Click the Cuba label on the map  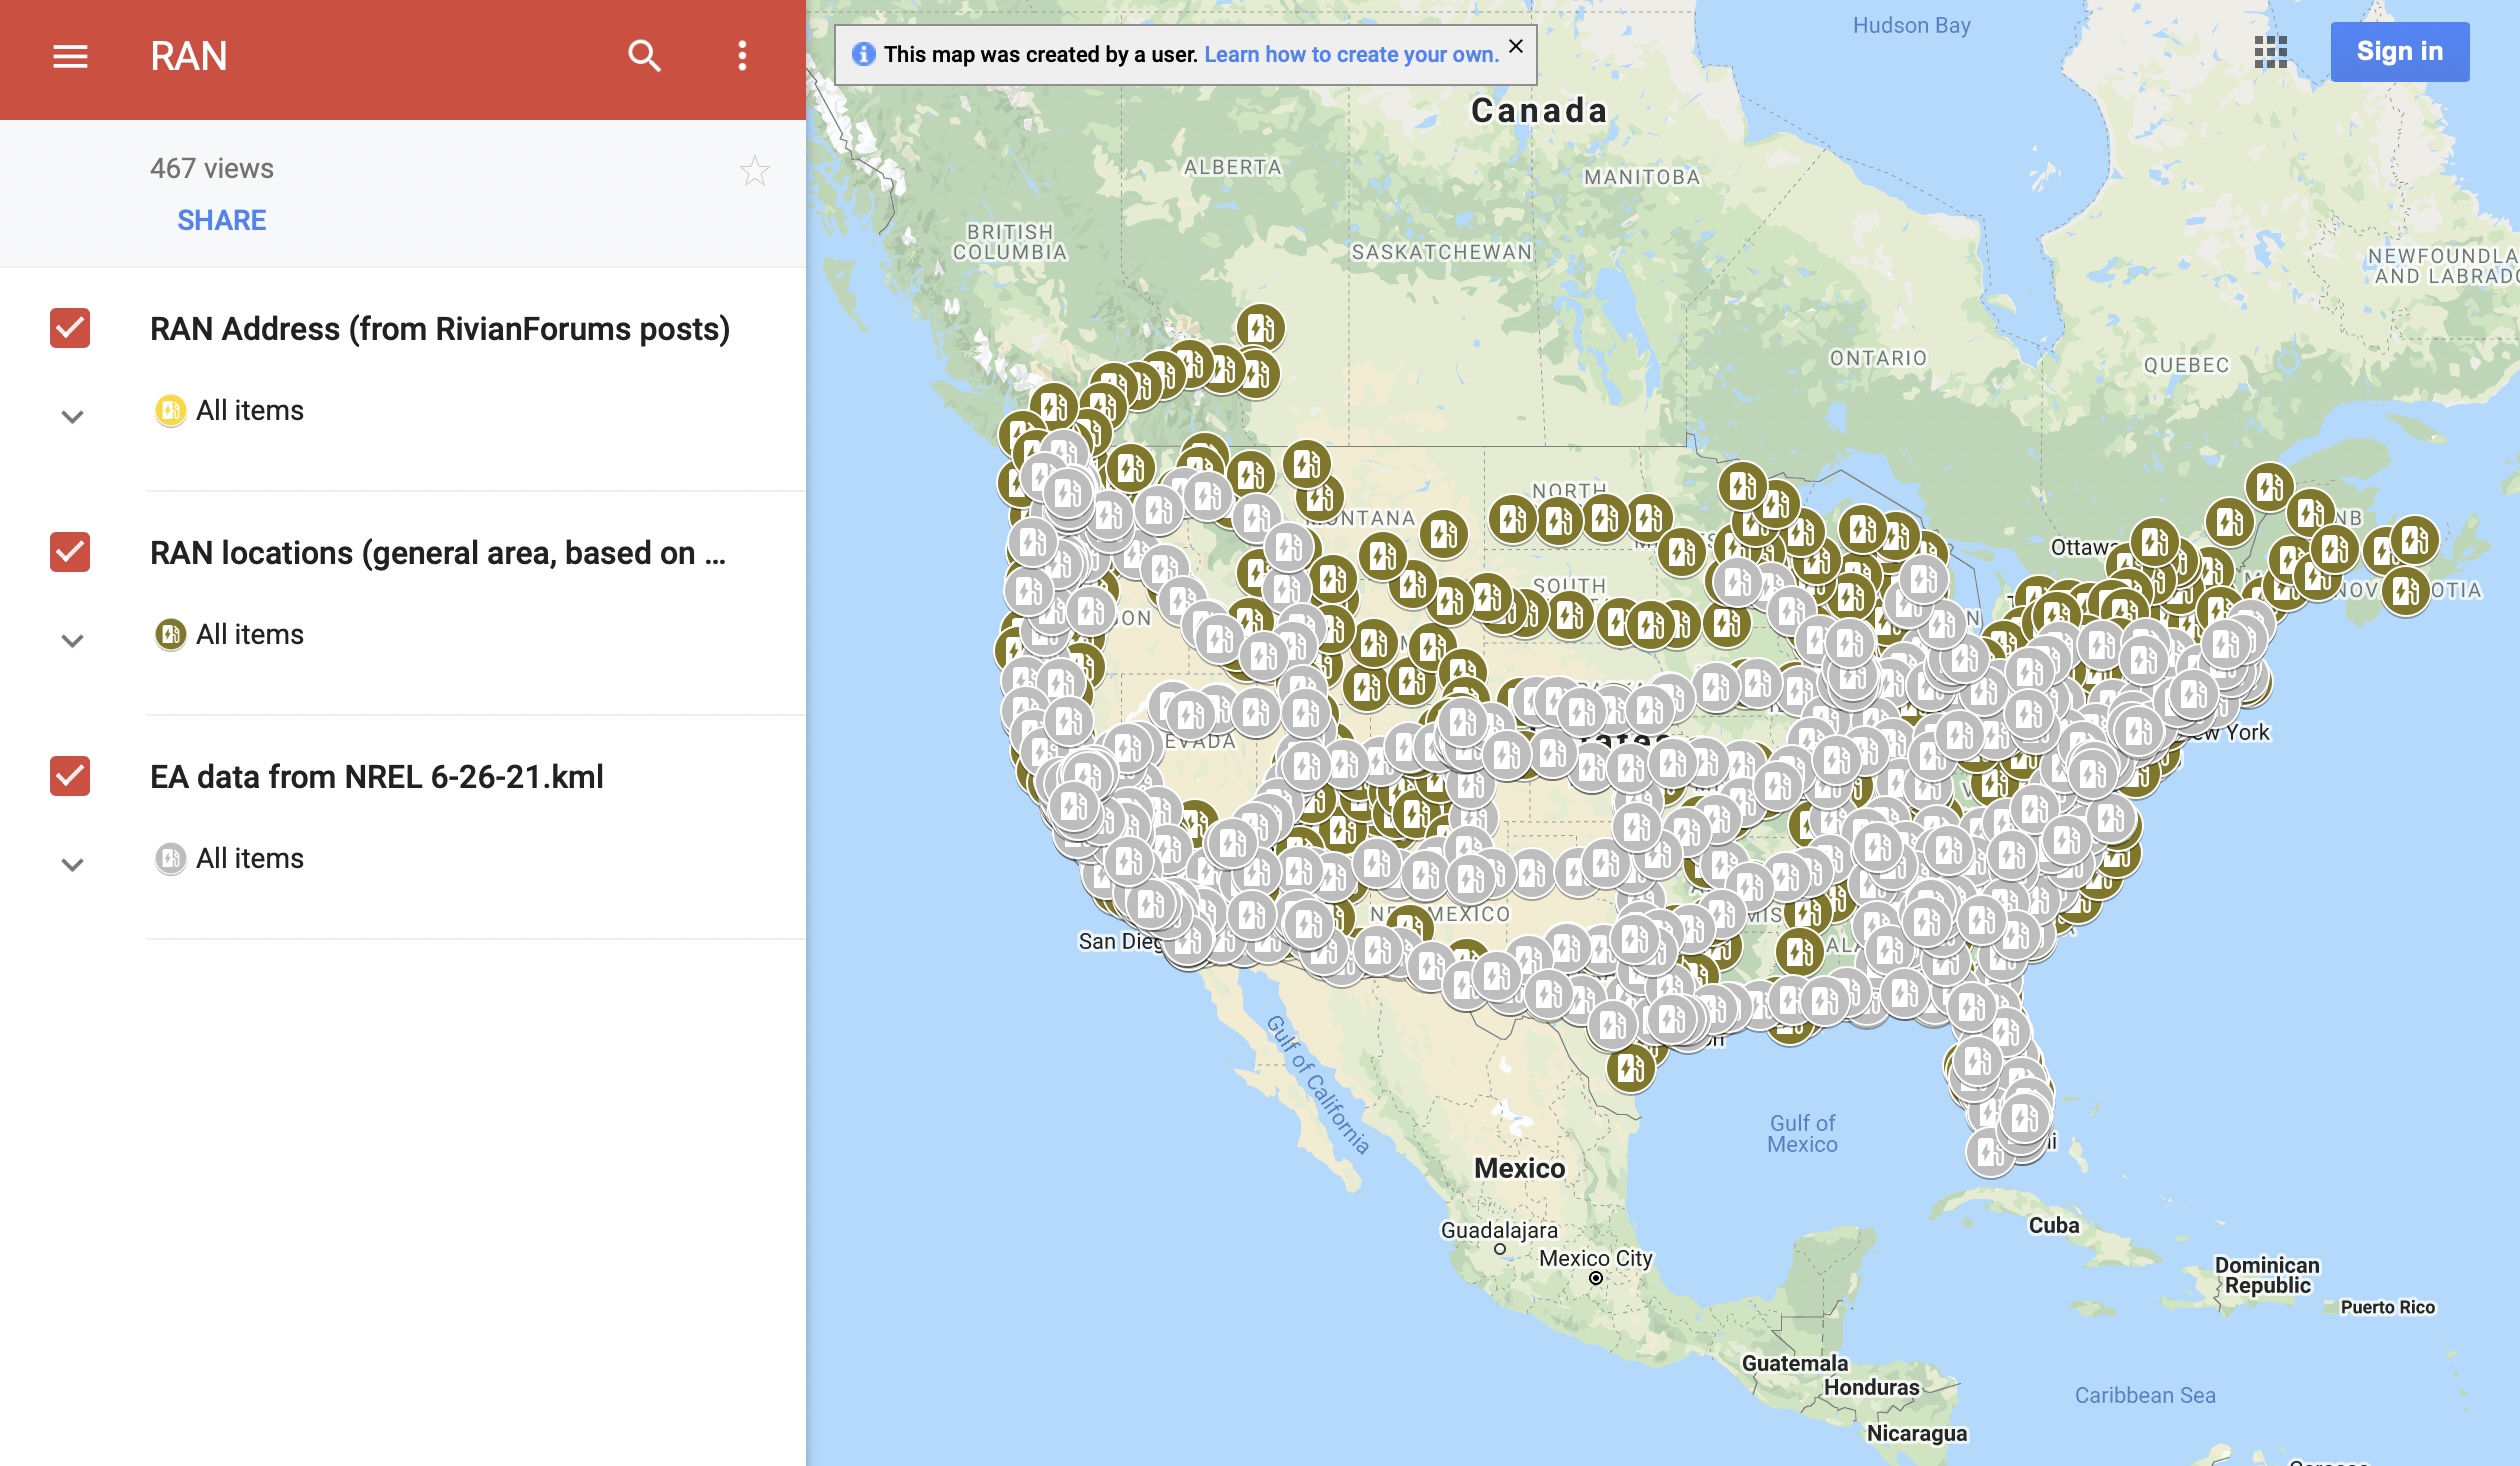(x=2054, y=1225)
